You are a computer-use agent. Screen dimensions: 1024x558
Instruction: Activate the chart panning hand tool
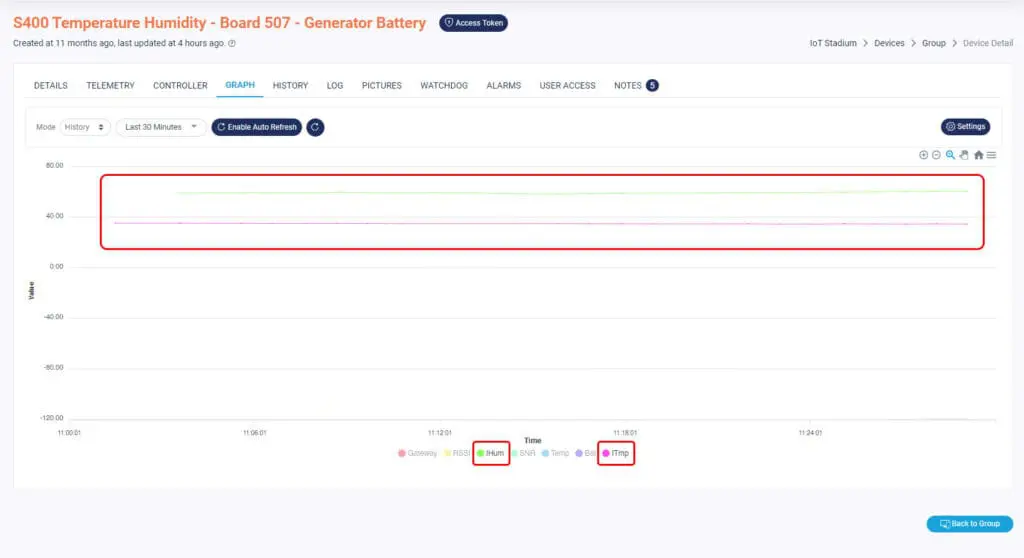(x=964, y=155)
